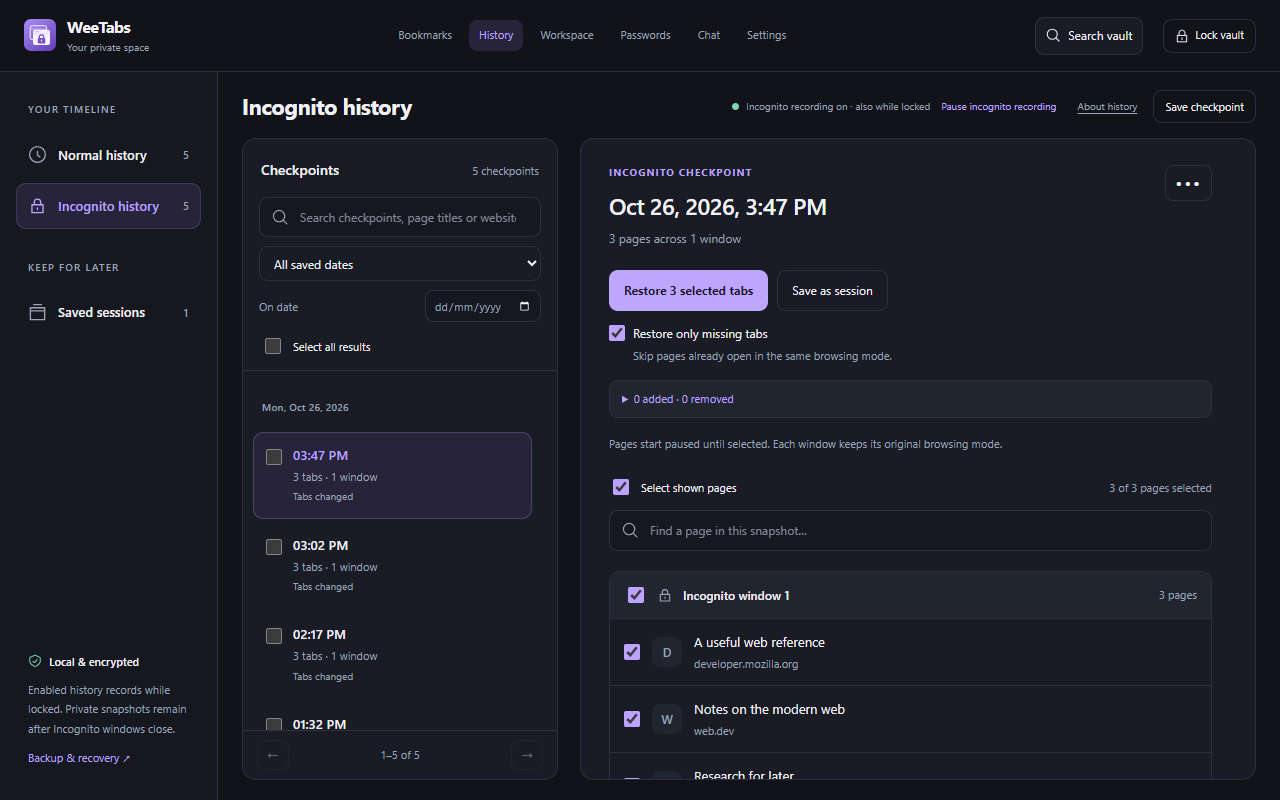The image size is (1280, 800).
Task: Uncheck A useful web reference page
Action: point(632,652)
